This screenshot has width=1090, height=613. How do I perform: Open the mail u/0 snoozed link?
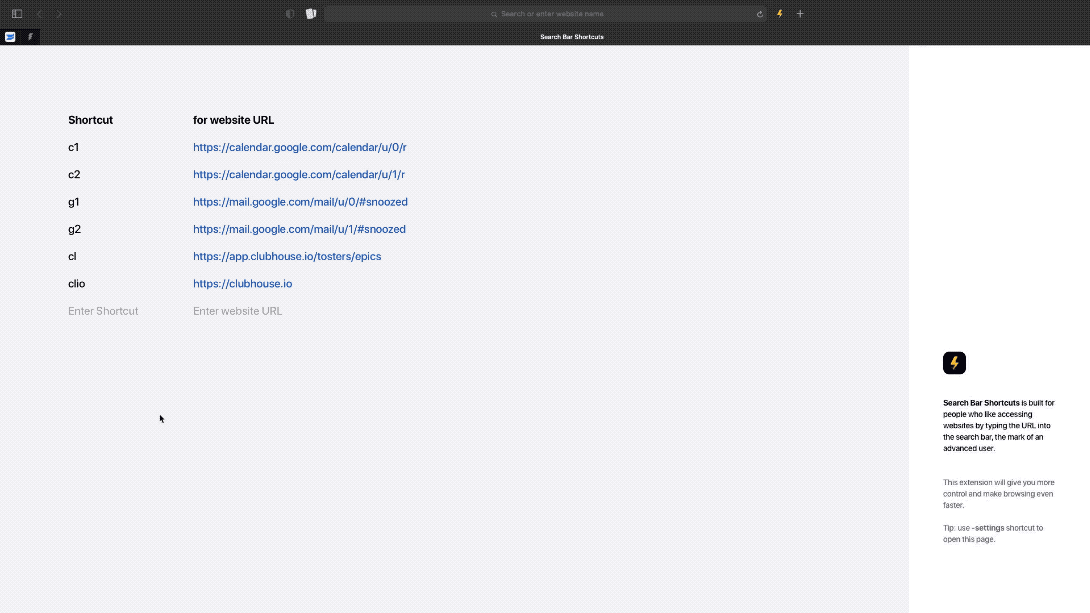pos(300,202)
